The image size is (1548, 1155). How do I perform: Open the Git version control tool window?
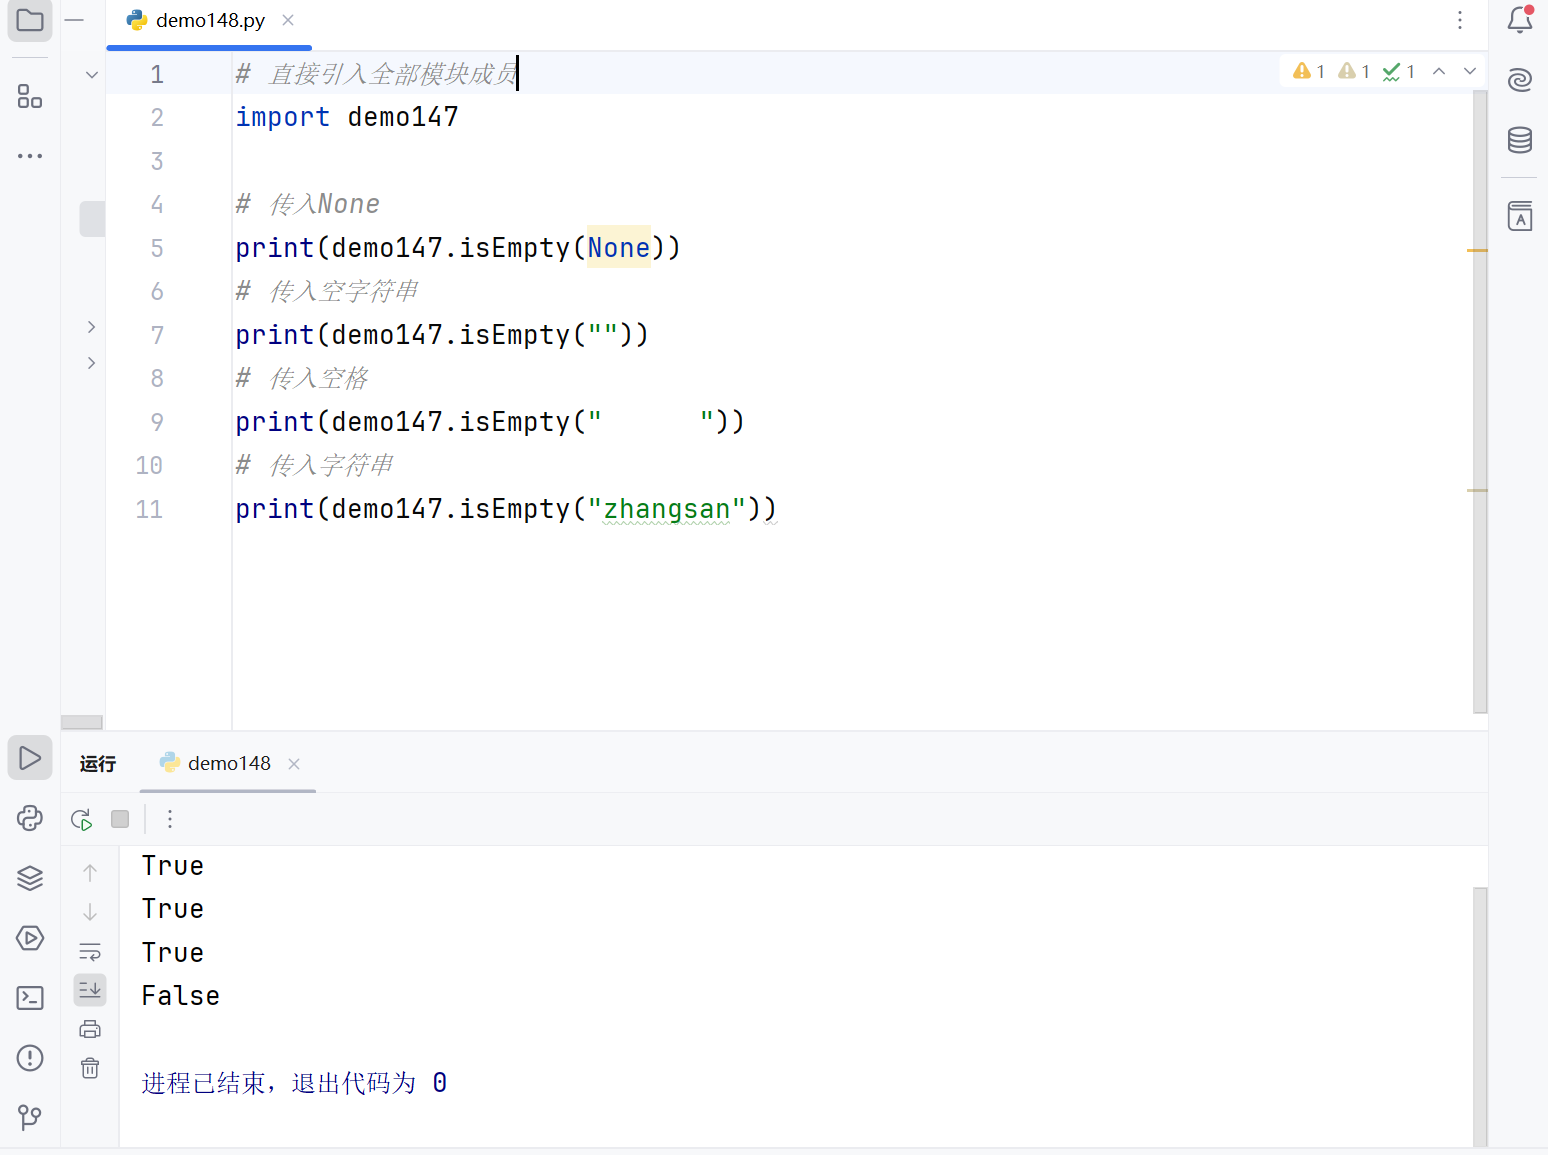tap(30, 1117)
